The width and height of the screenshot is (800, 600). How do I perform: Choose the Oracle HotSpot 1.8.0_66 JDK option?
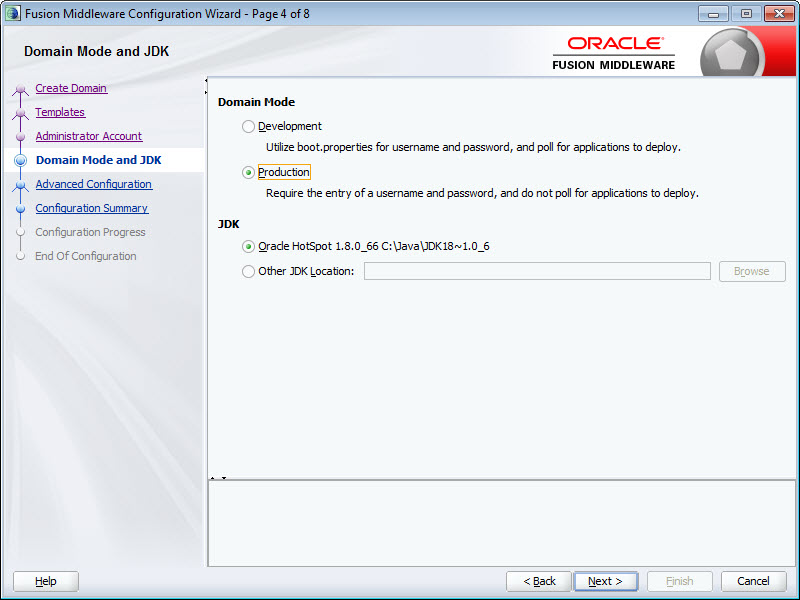pyautogui.click(x=248, y=246)
